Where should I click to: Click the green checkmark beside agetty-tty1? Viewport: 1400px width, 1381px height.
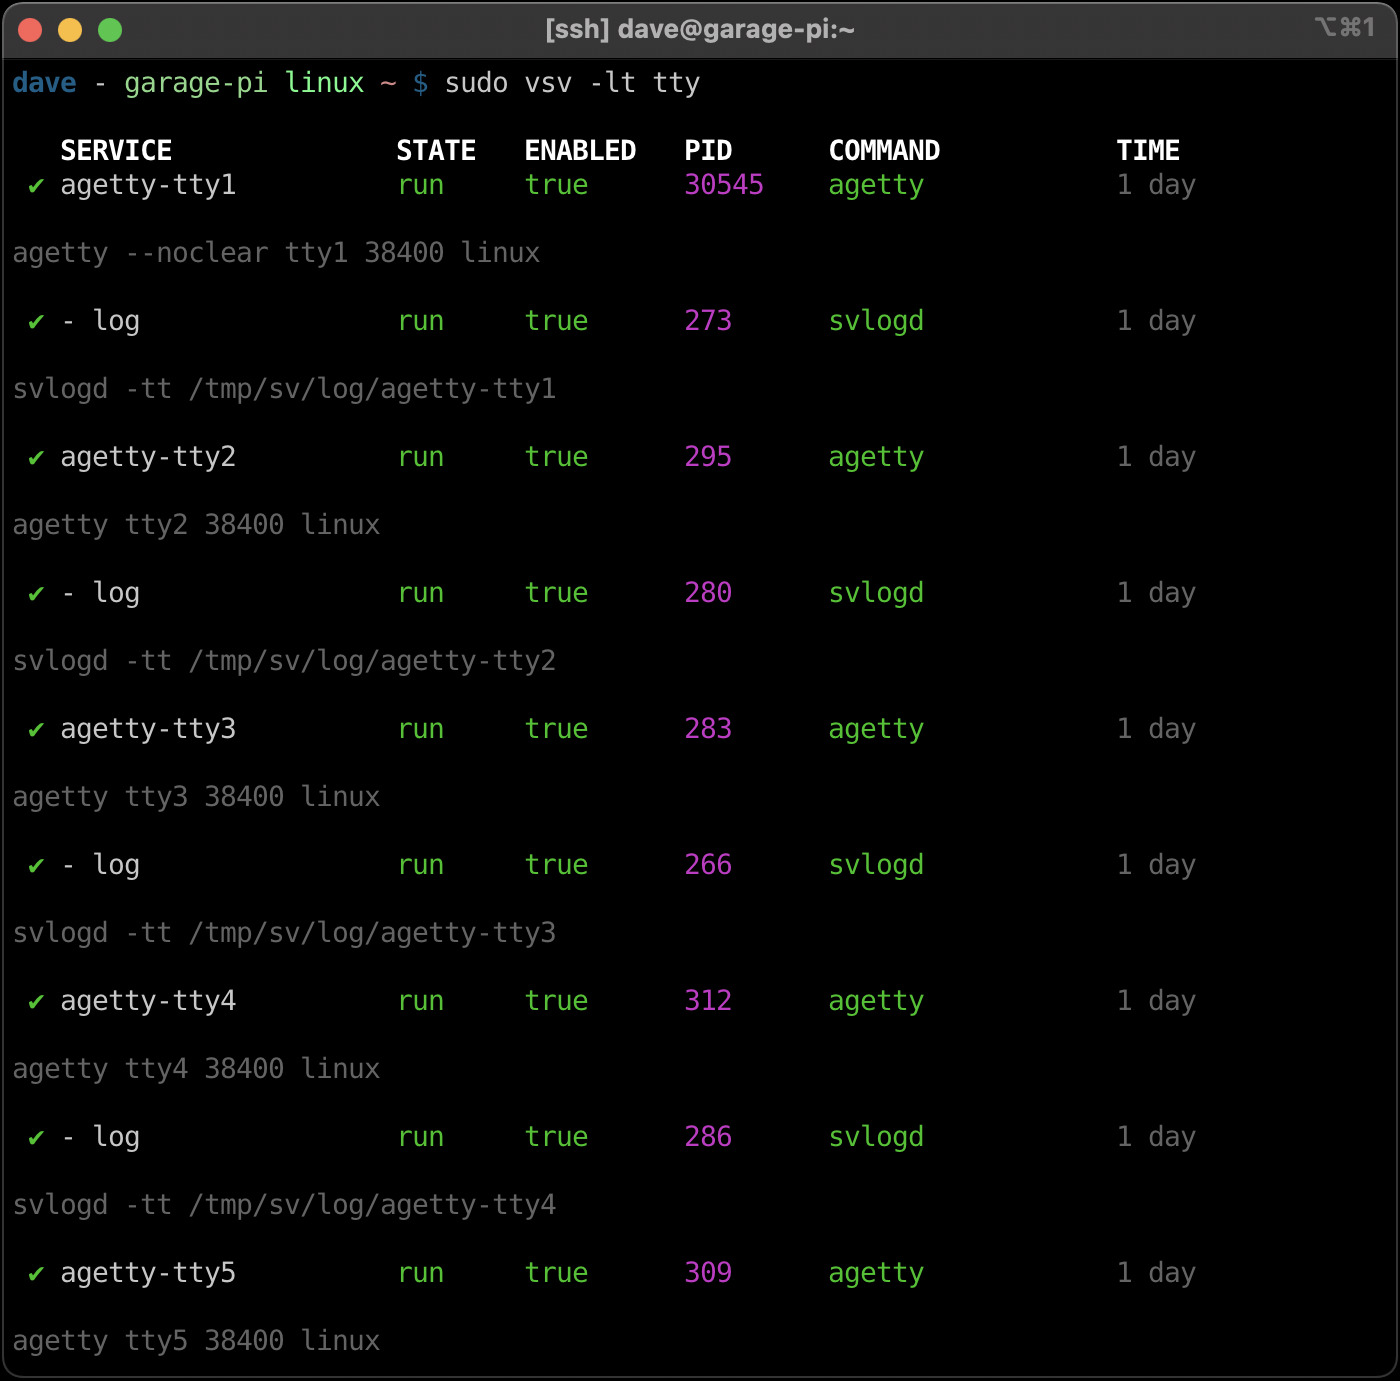pos(36,186)
